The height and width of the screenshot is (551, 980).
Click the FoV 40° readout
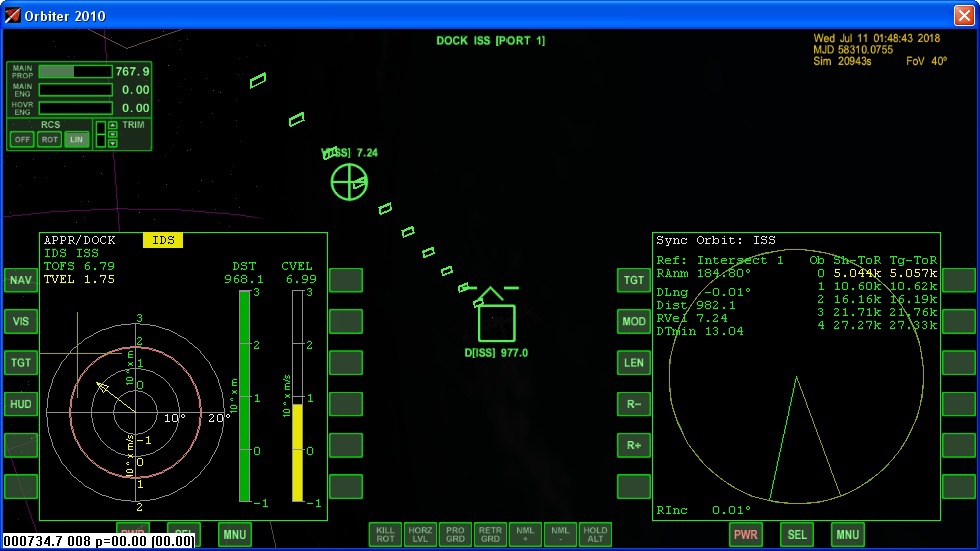pos(927,61)
